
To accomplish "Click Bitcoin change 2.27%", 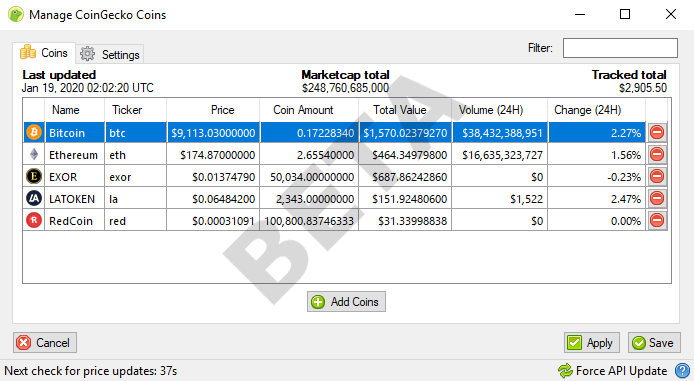I will (x=597, y=133).
